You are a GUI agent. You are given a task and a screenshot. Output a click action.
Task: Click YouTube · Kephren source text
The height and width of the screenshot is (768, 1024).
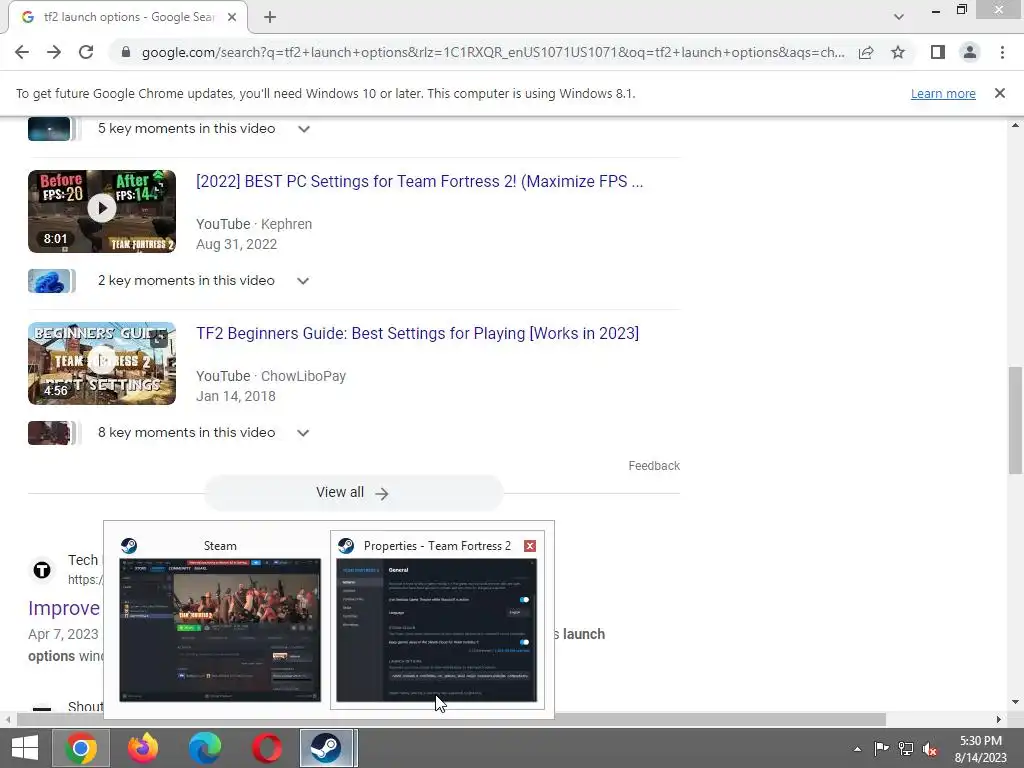tap(254, 224)
